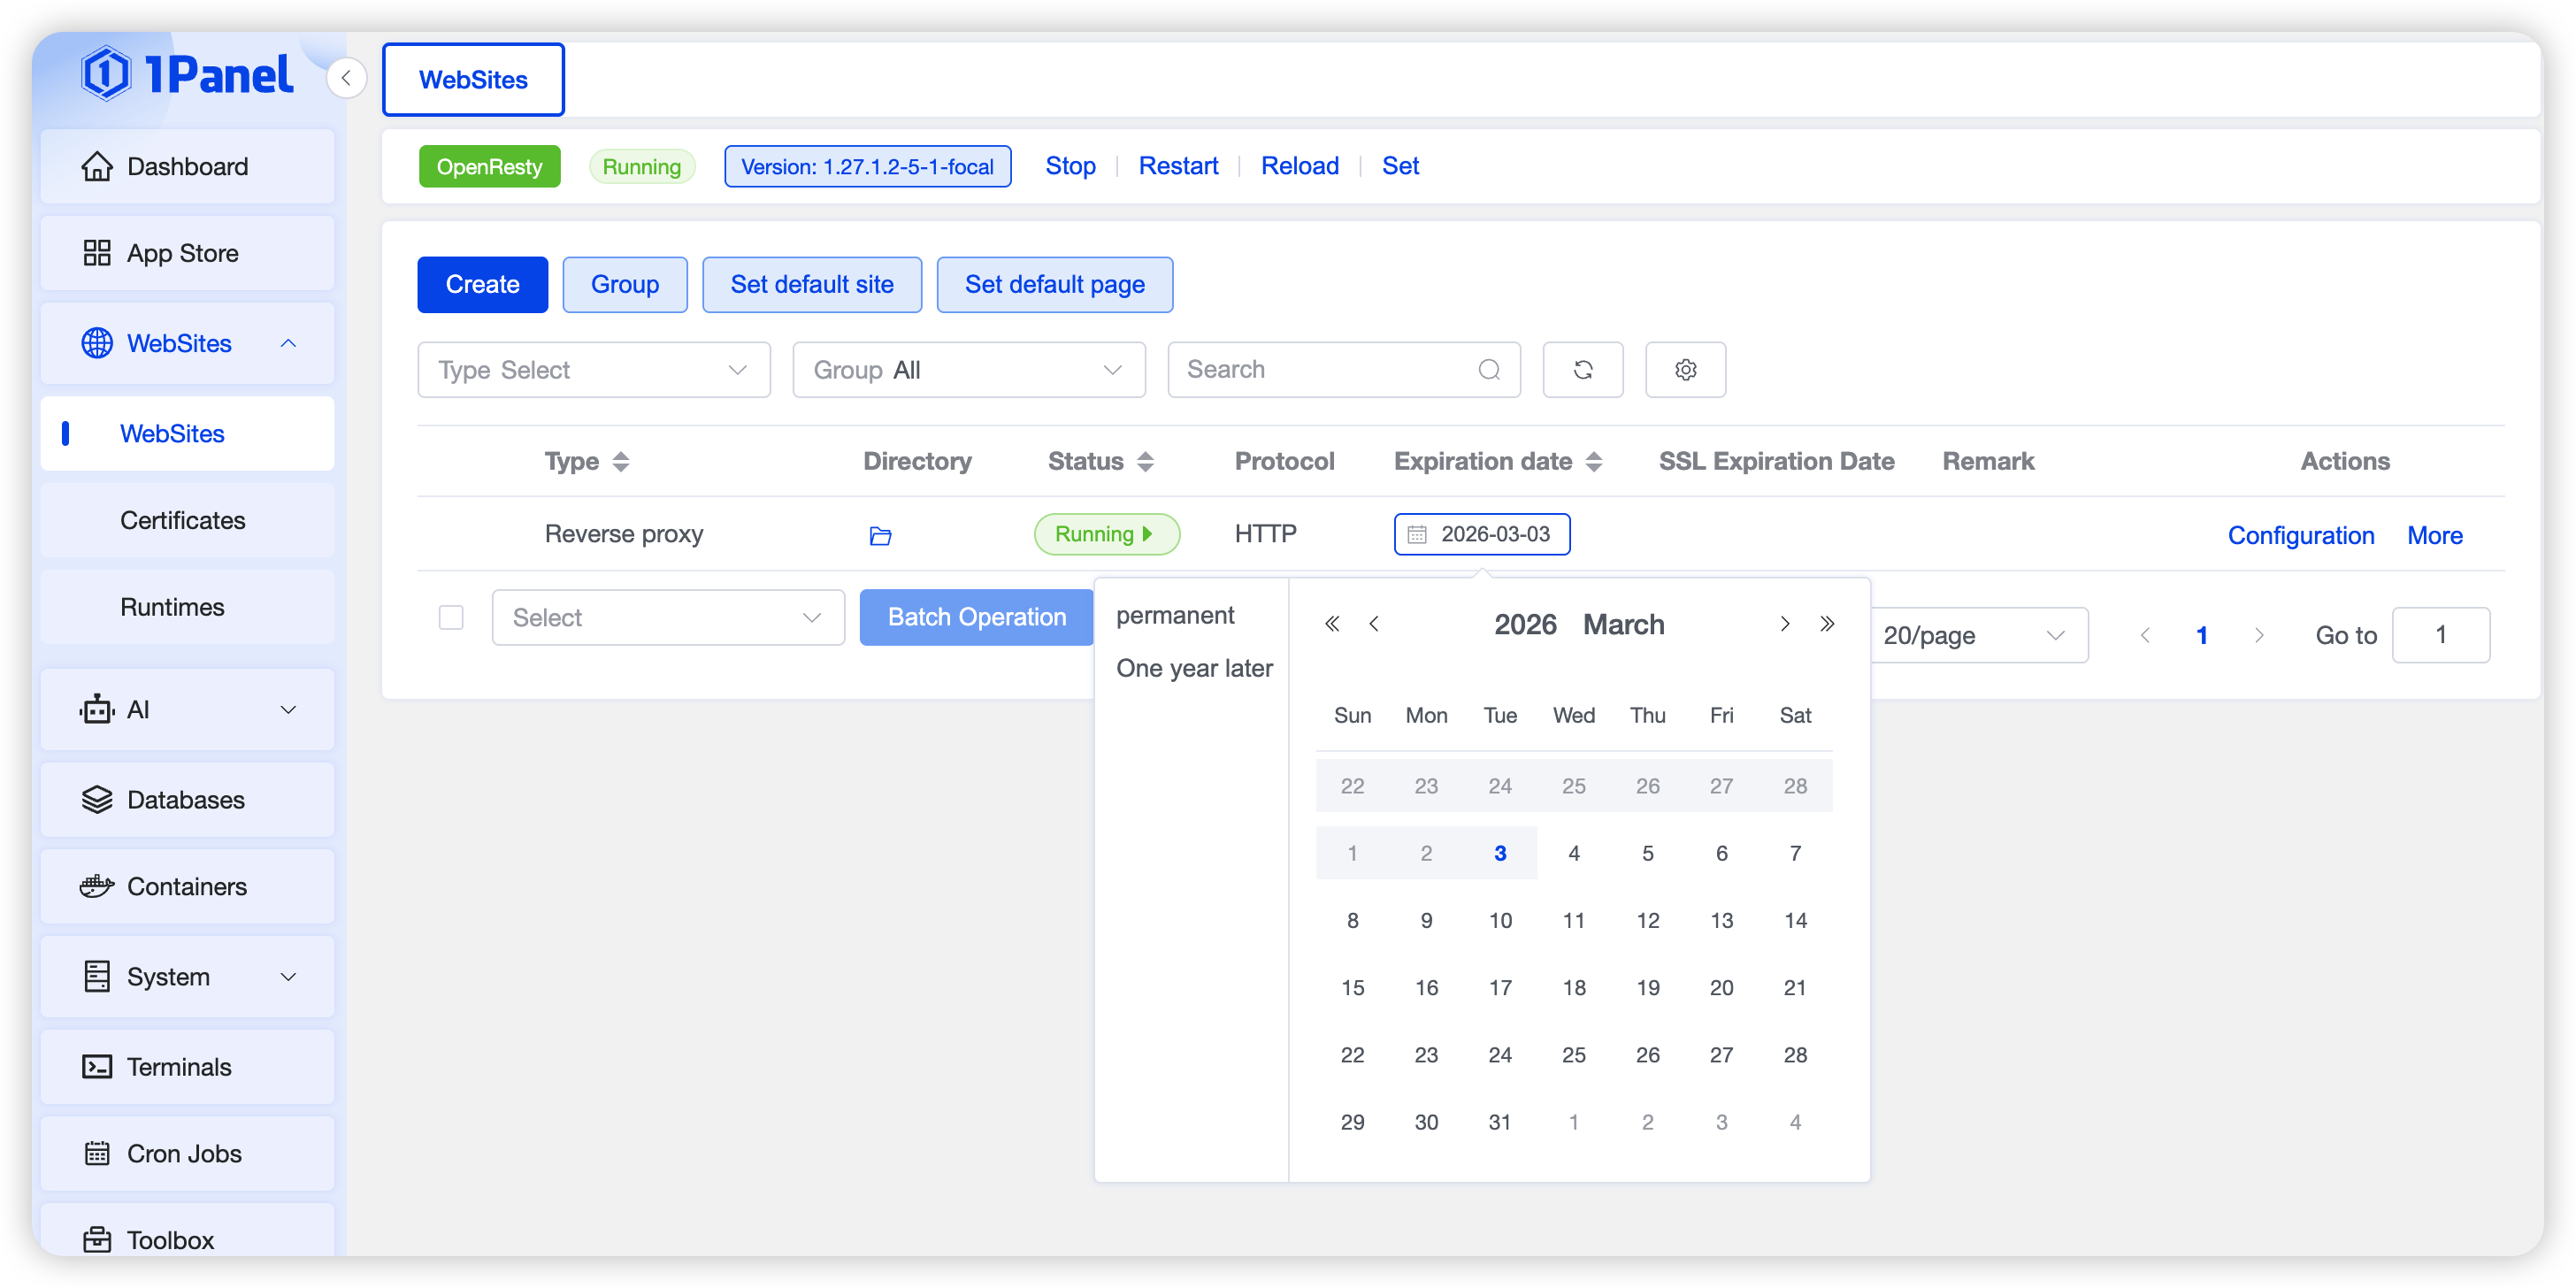Image resolution: width=2576 pixels, height=1288 pixels.
Task: Select March 18 in the calendar
Action: (x=1573, y=987)
